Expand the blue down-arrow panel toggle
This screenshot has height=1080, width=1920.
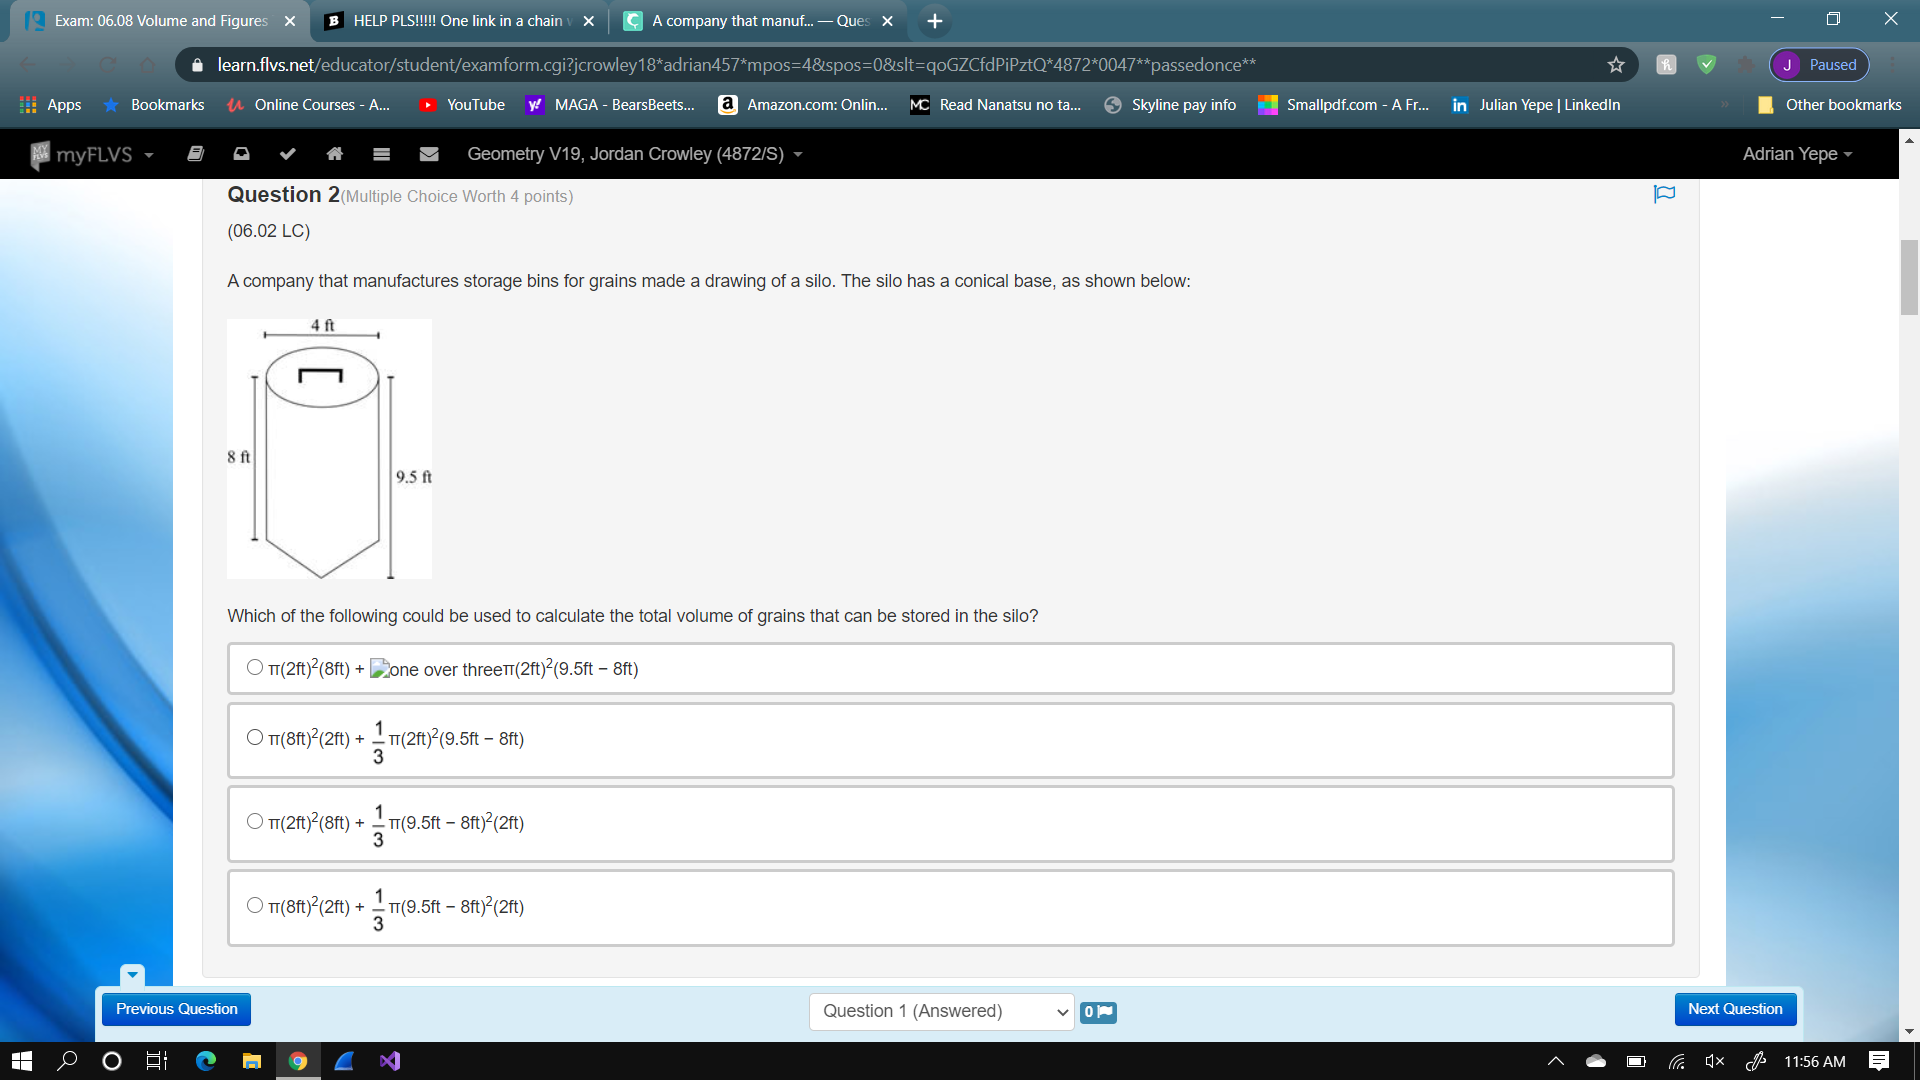[x=132, y=974]
